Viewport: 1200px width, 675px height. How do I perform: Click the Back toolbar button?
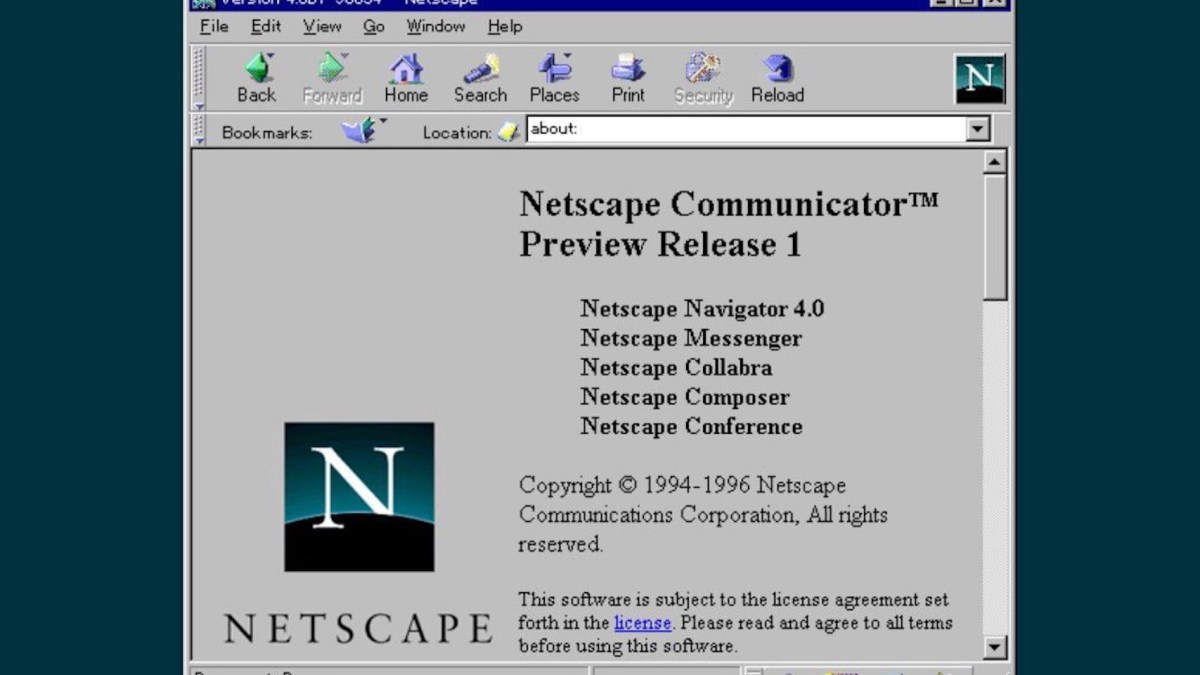pyautogui.click(x=256, y=79)
